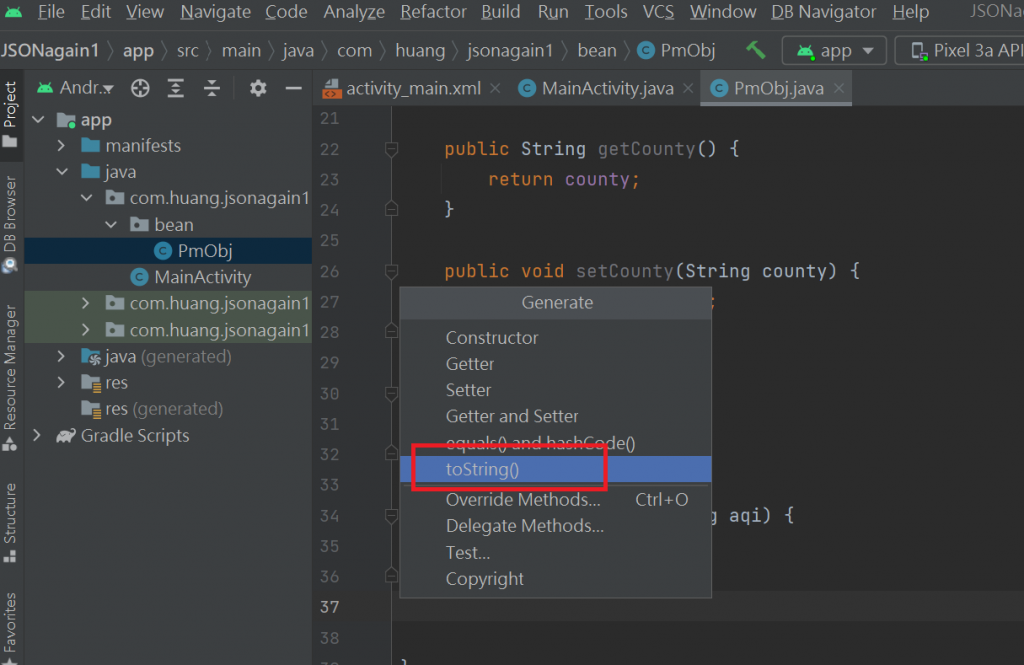Viewport: 1024px width, 665px height.
Task: Expand Gradle Scripts node
Action: [37, 435]
